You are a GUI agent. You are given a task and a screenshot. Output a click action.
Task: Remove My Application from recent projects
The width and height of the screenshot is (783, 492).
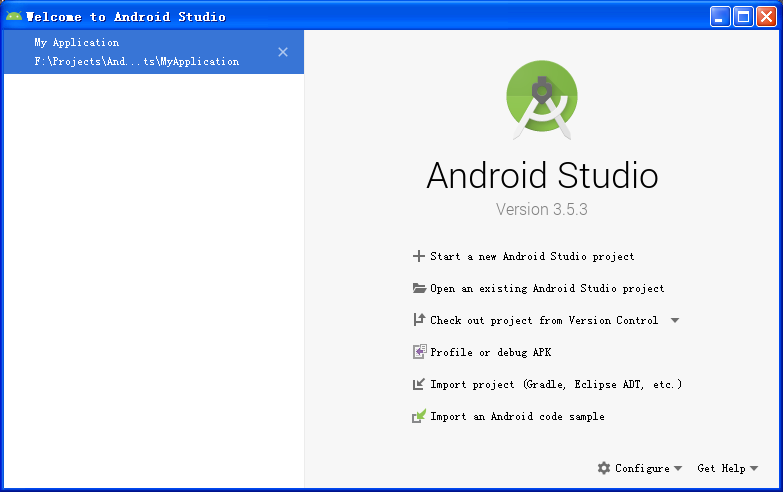pos(283,52)
